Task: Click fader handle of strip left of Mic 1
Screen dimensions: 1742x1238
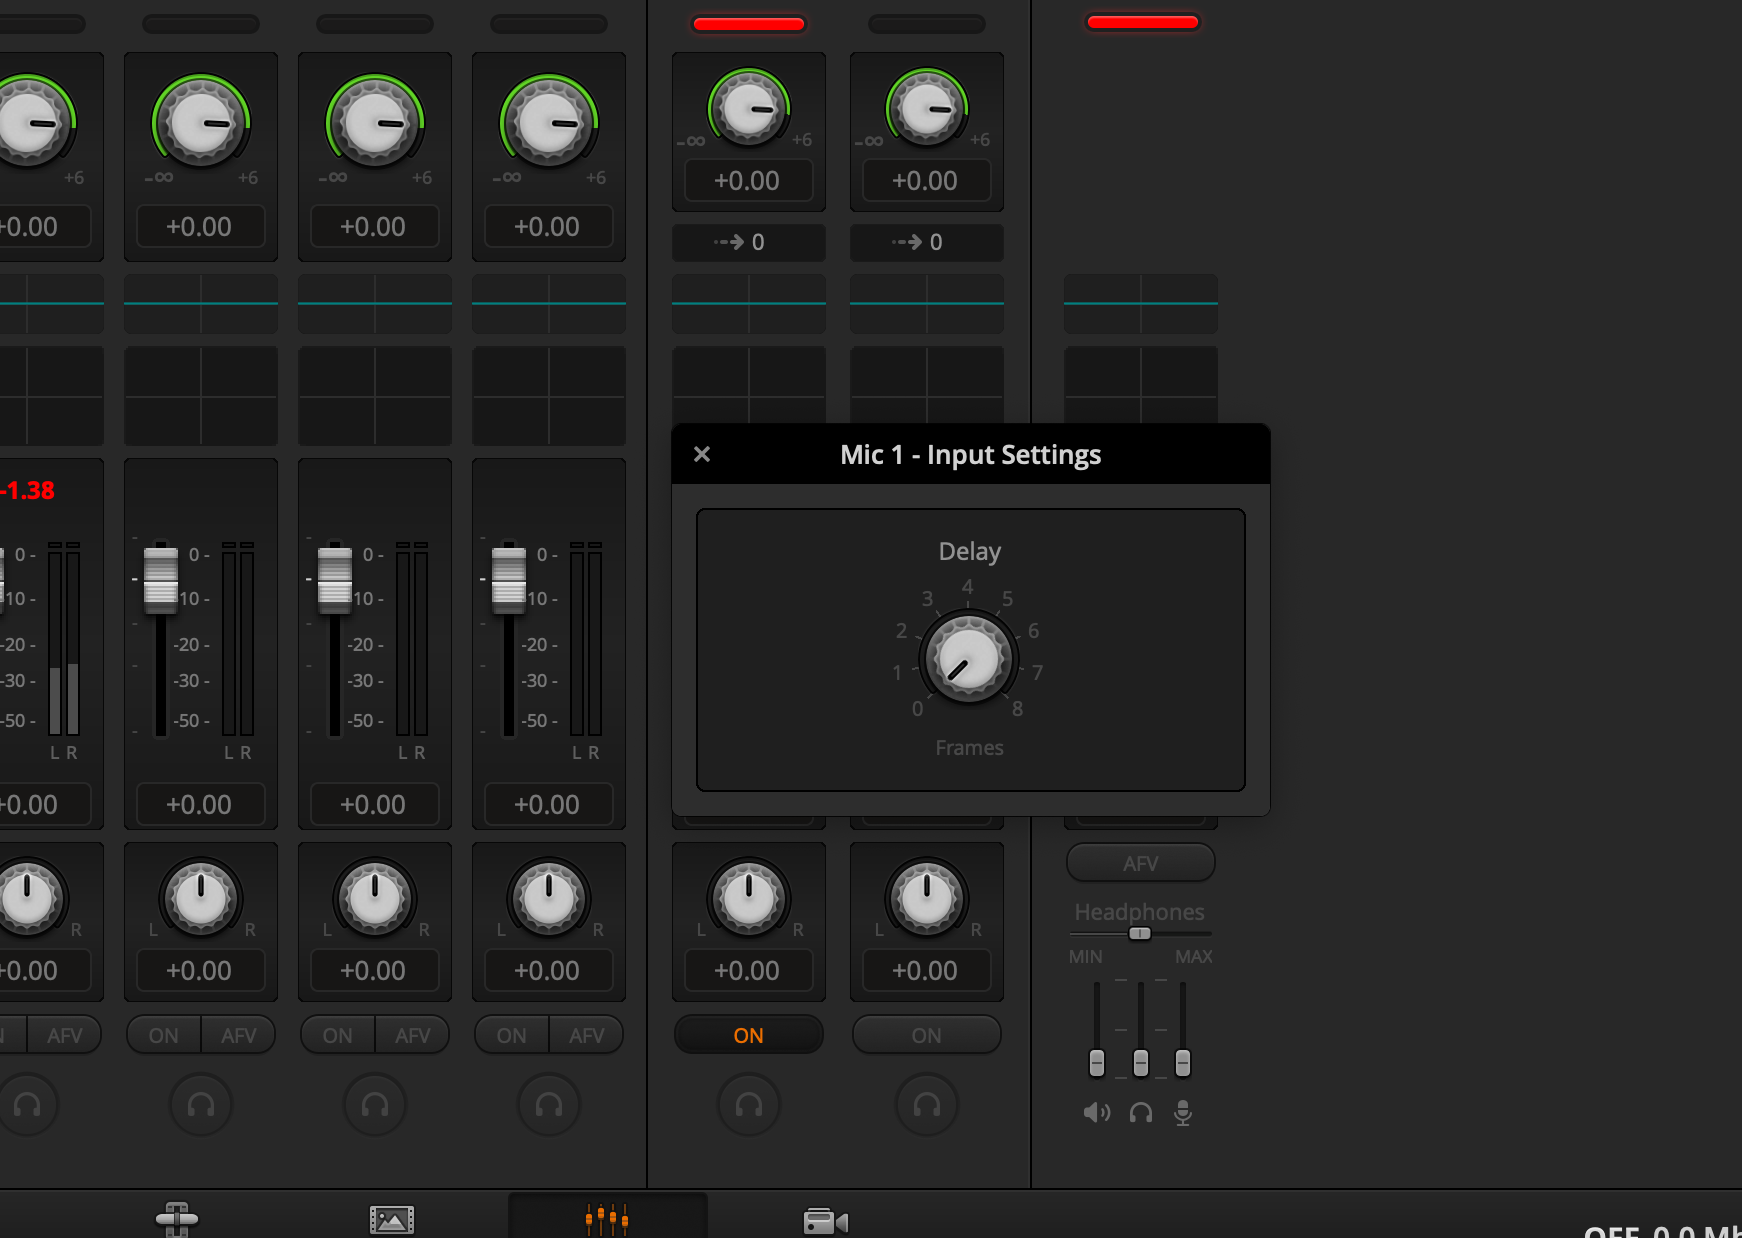Action: [x=509, y=579]
